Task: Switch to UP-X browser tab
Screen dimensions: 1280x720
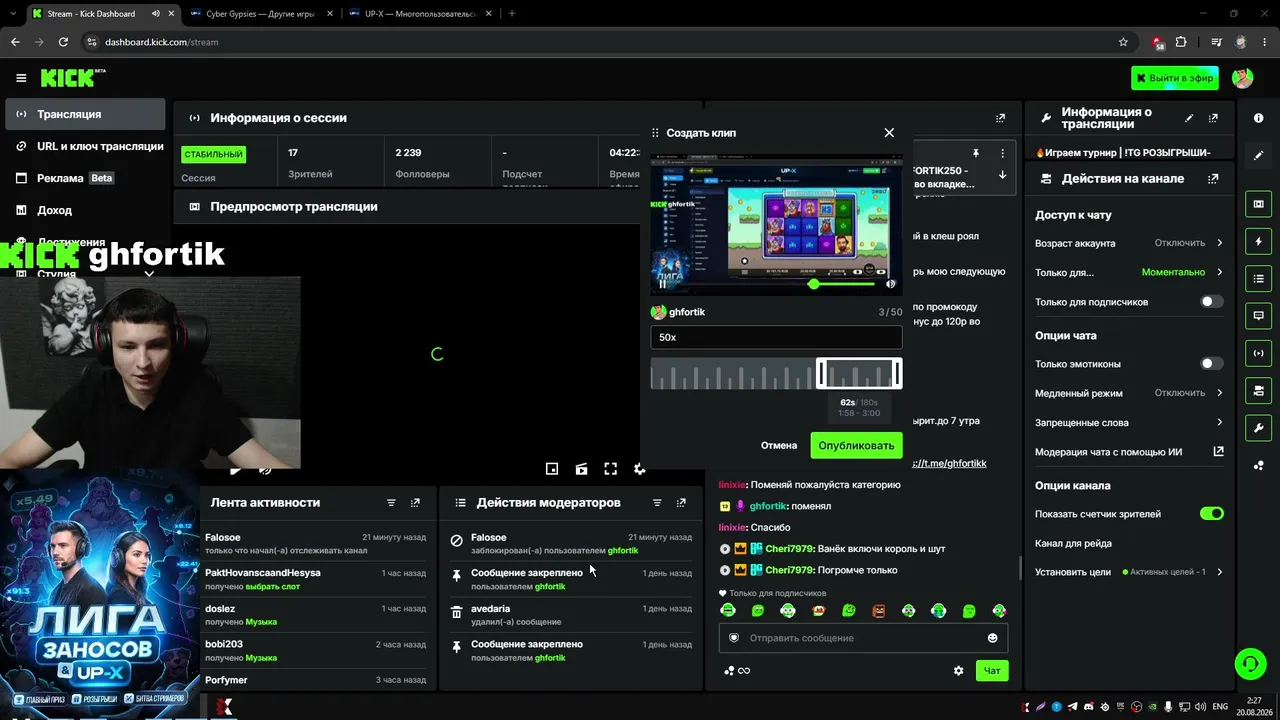Action: point(419,14)
